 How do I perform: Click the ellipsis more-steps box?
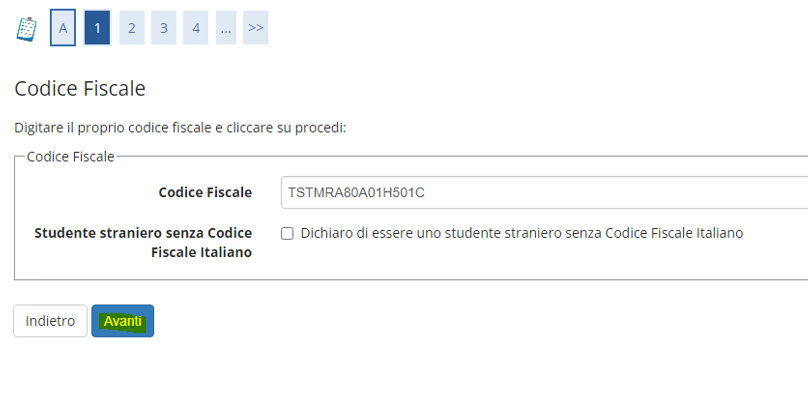point(225,28)
